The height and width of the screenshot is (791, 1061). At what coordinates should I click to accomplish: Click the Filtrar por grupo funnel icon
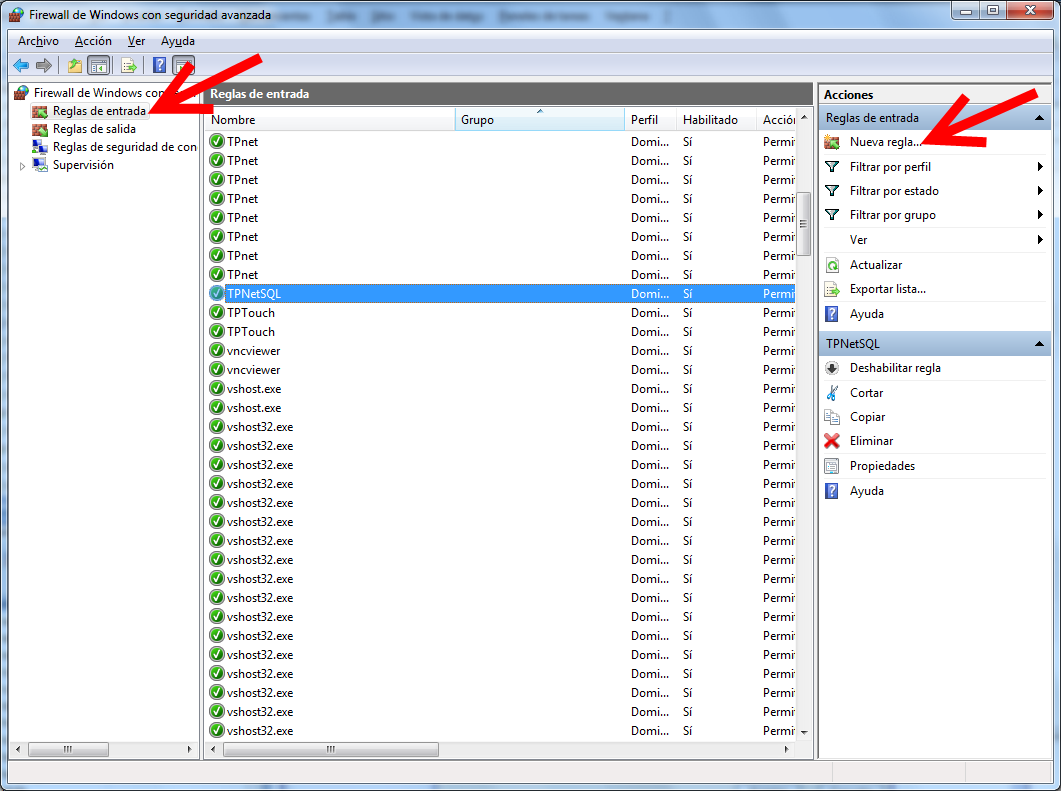tap(832, 215)
